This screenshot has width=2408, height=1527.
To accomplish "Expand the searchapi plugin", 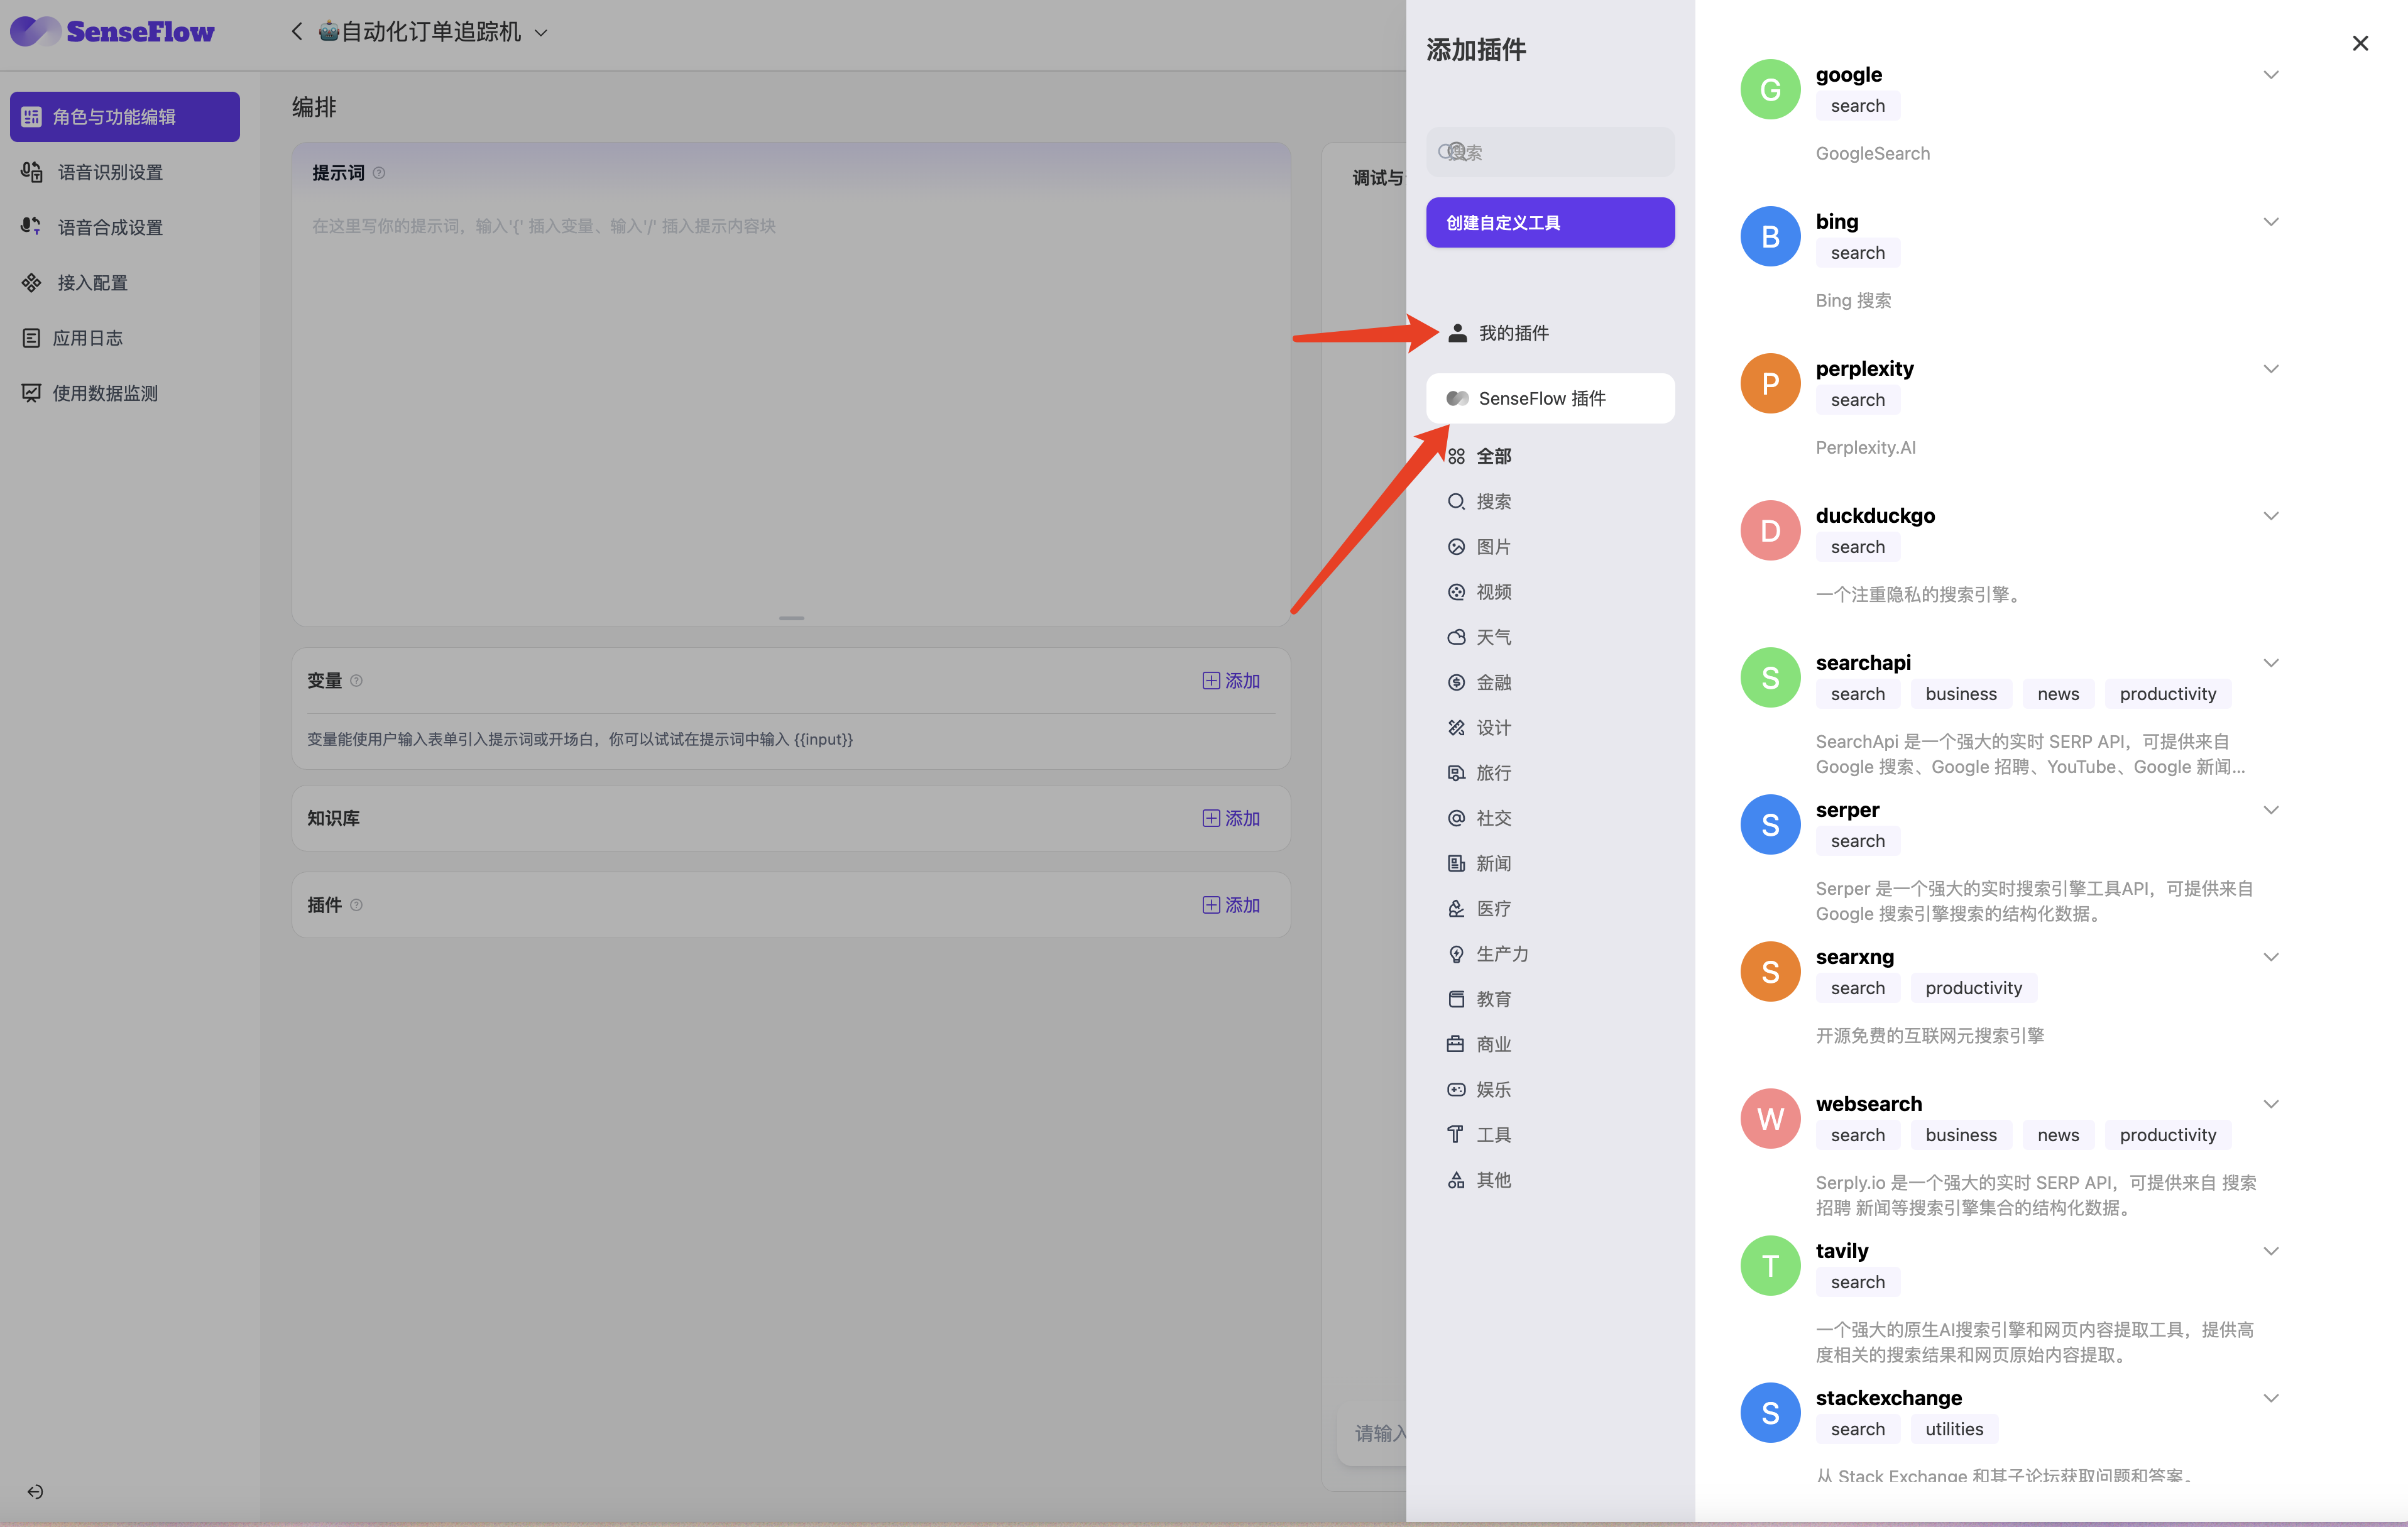I will click(x=2271, y=663).
